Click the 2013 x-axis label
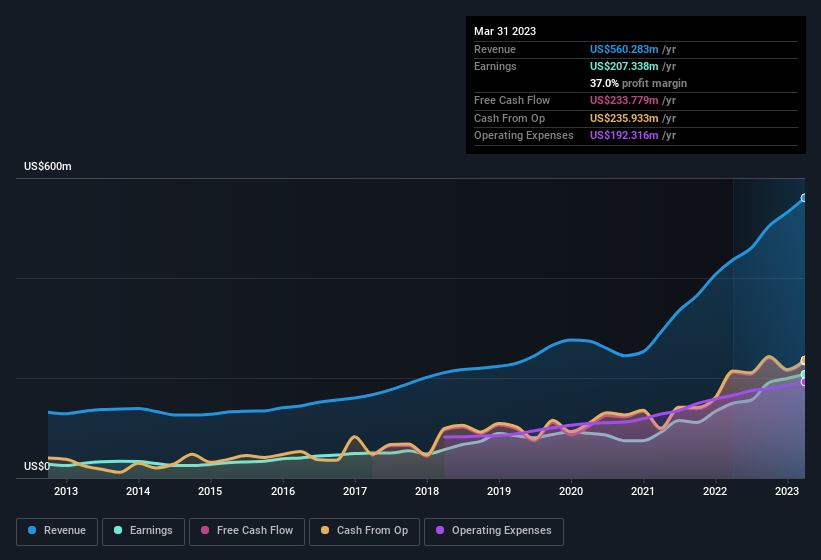 click(x=66, y=491)
